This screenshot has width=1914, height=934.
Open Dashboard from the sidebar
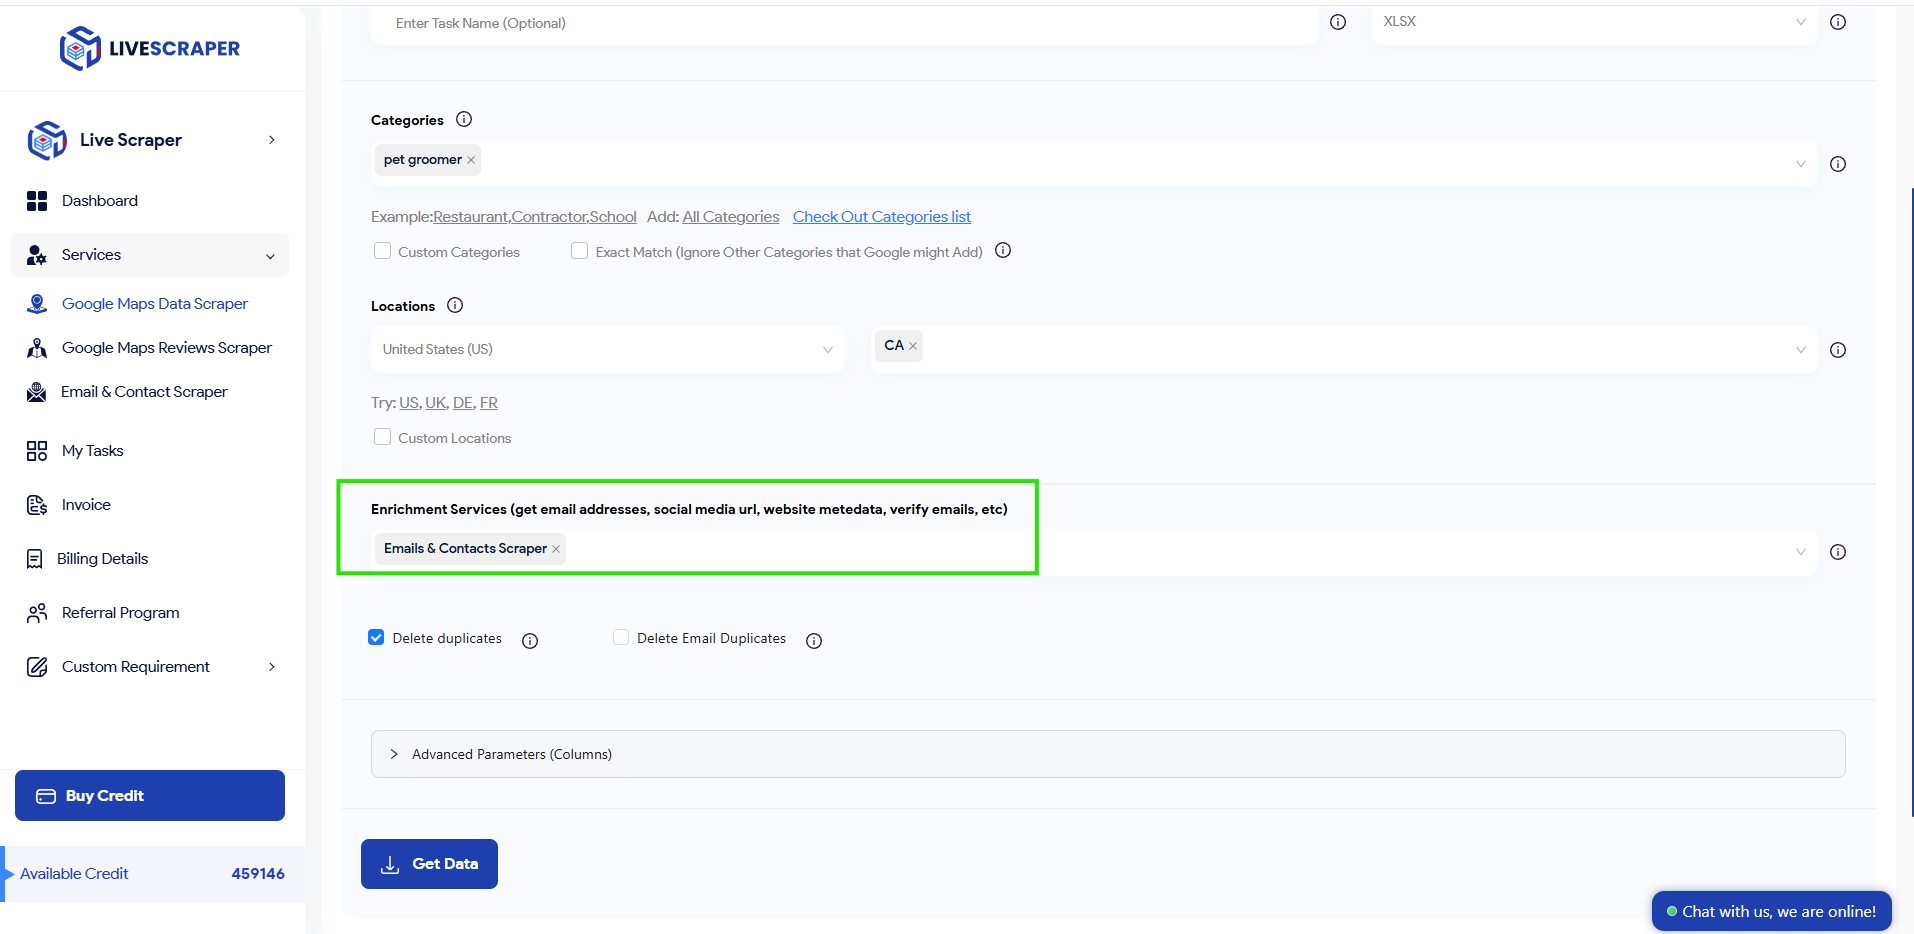click(x=100, y=201)
